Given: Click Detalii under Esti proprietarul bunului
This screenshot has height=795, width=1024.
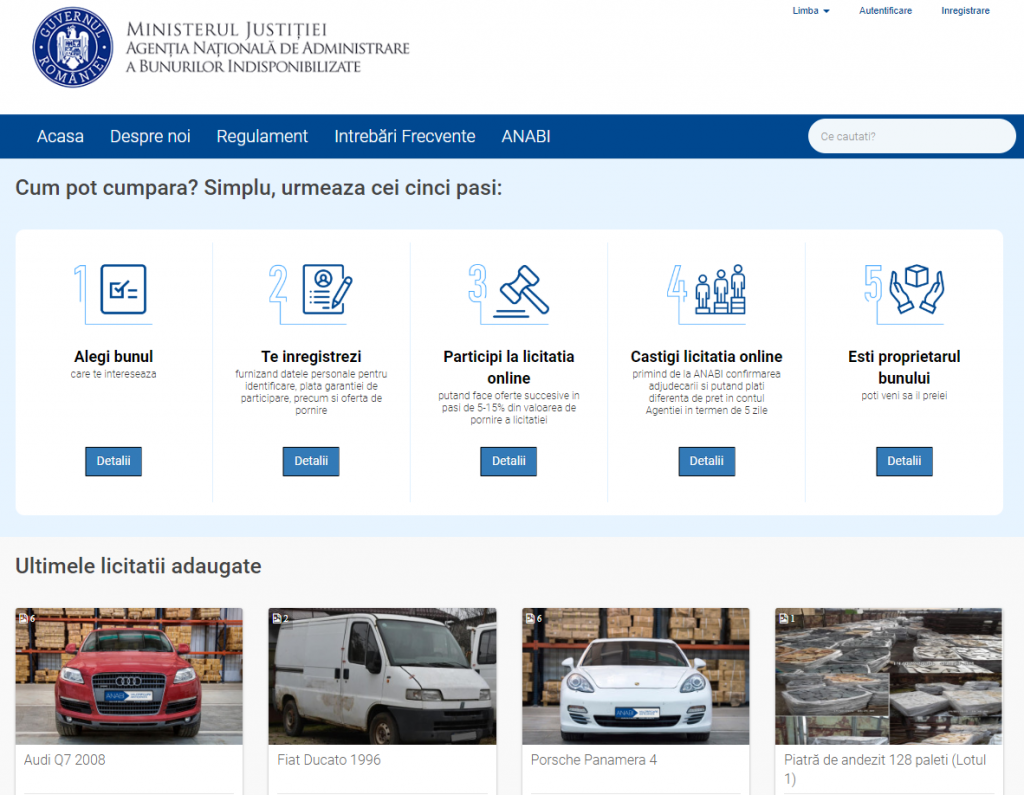Looking at the screenshot, I should [904, 461].
